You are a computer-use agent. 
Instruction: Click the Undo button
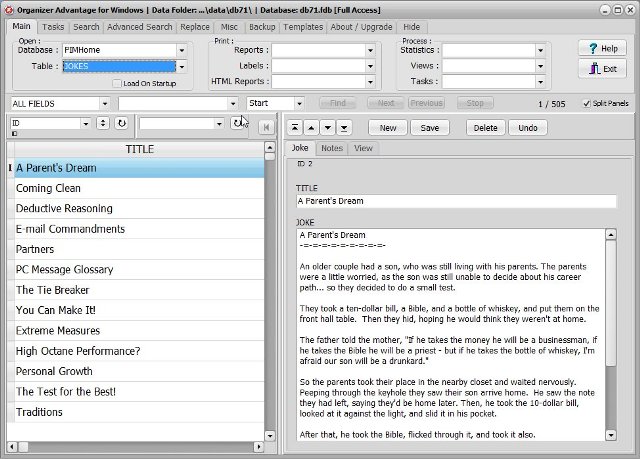[528, 128]
